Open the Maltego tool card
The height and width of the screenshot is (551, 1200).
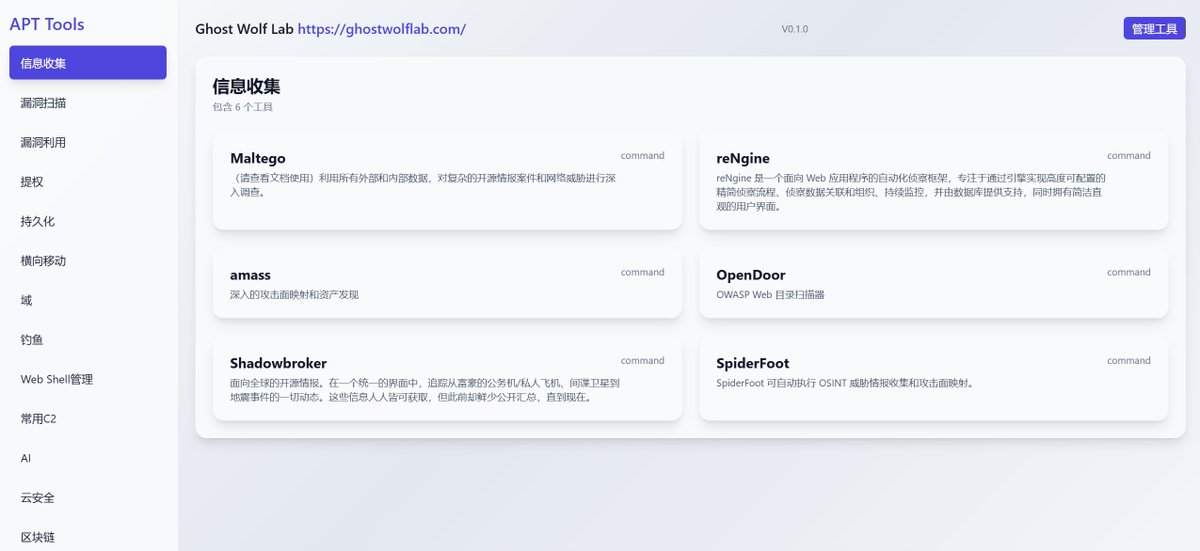[x=447, y=180]
